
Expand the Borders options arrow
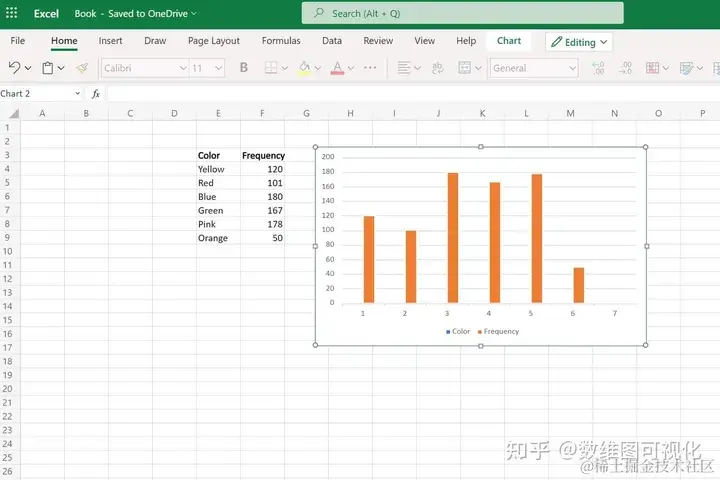pos(285,68)
